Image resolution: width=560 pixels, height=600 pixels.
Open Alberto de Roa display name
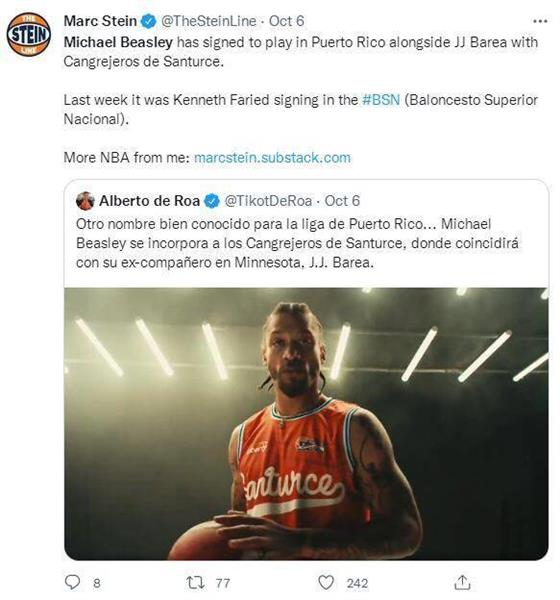click(x=149, y=201)
